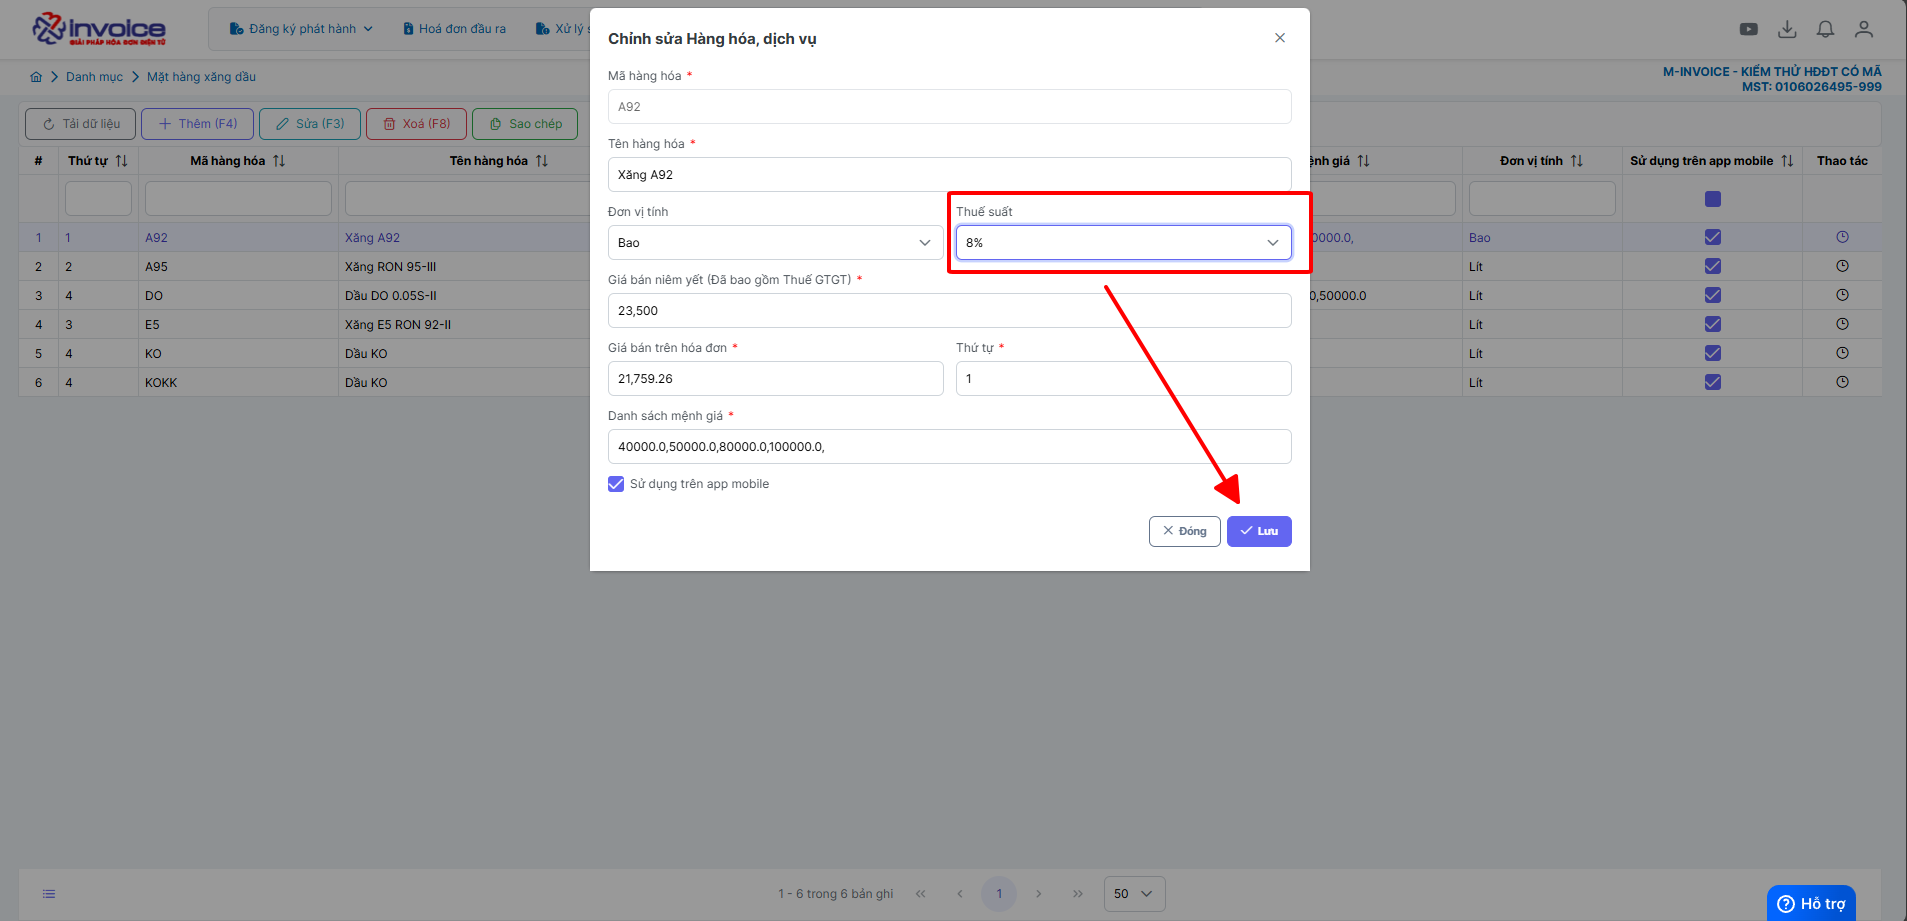Open history icon for row KOKK
This screenshot has width=1907, height=921.
1842,382
